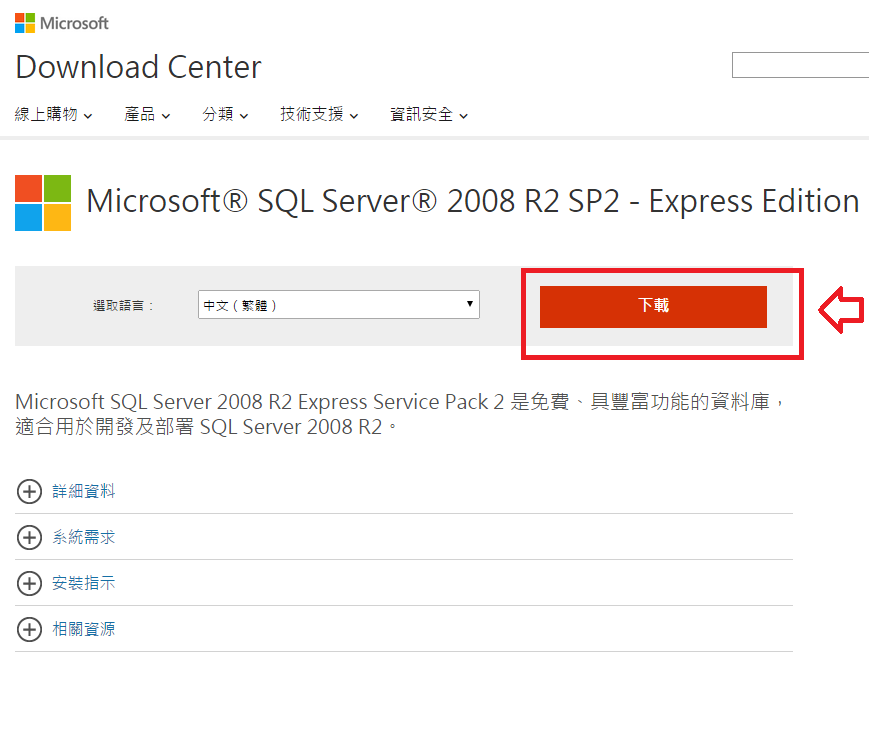Expand the 系統需求 section label
The height and width of the screenshot is (749, 869).
tap(84, 537)
